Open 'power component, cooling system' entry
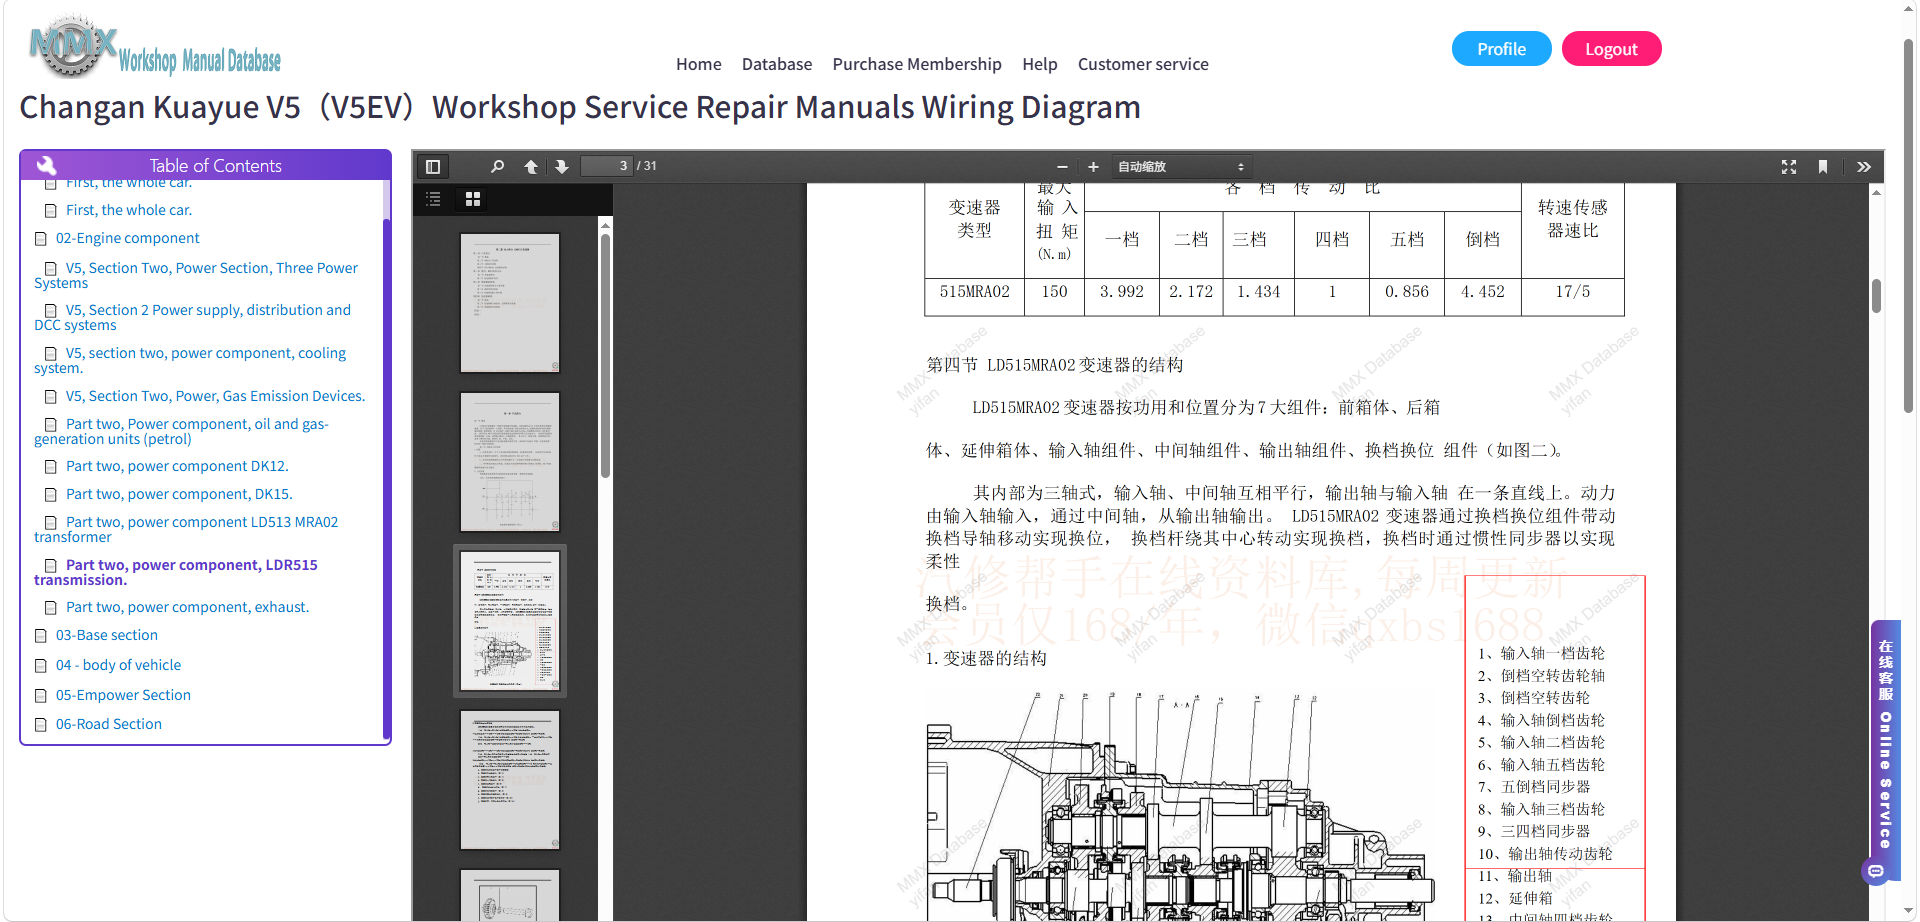 tap(190, 361)
